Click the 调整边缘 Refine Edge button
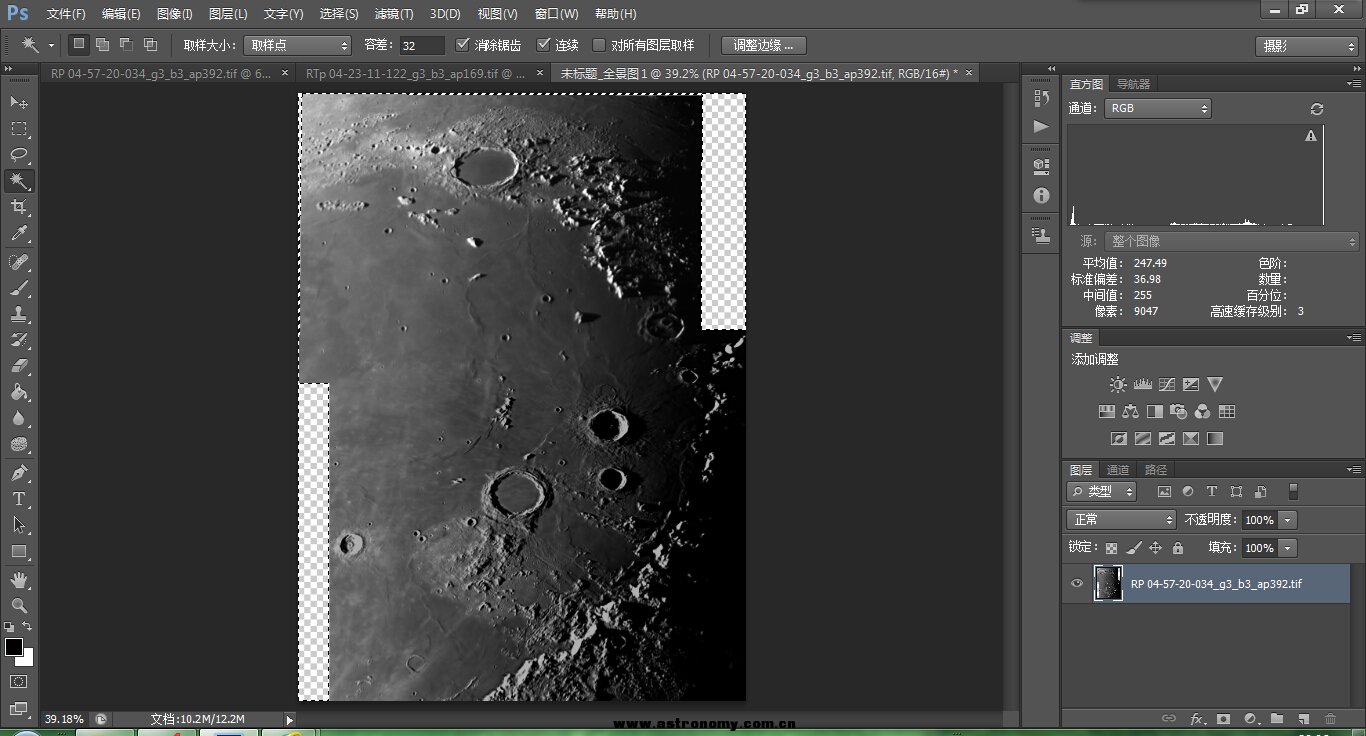This screenshot has width=1366, height=736. (764, 45)
